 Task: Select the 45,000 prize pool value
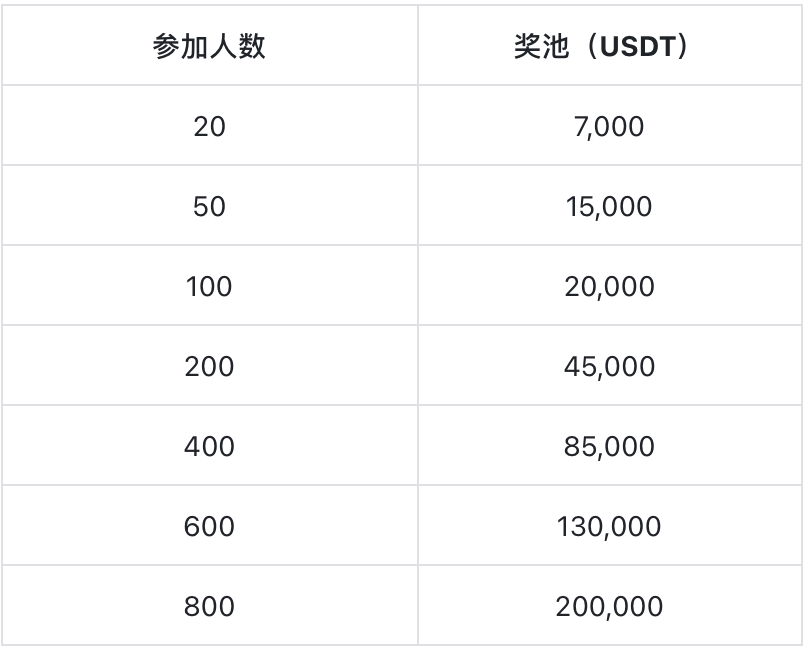click(x=609, y=366)
